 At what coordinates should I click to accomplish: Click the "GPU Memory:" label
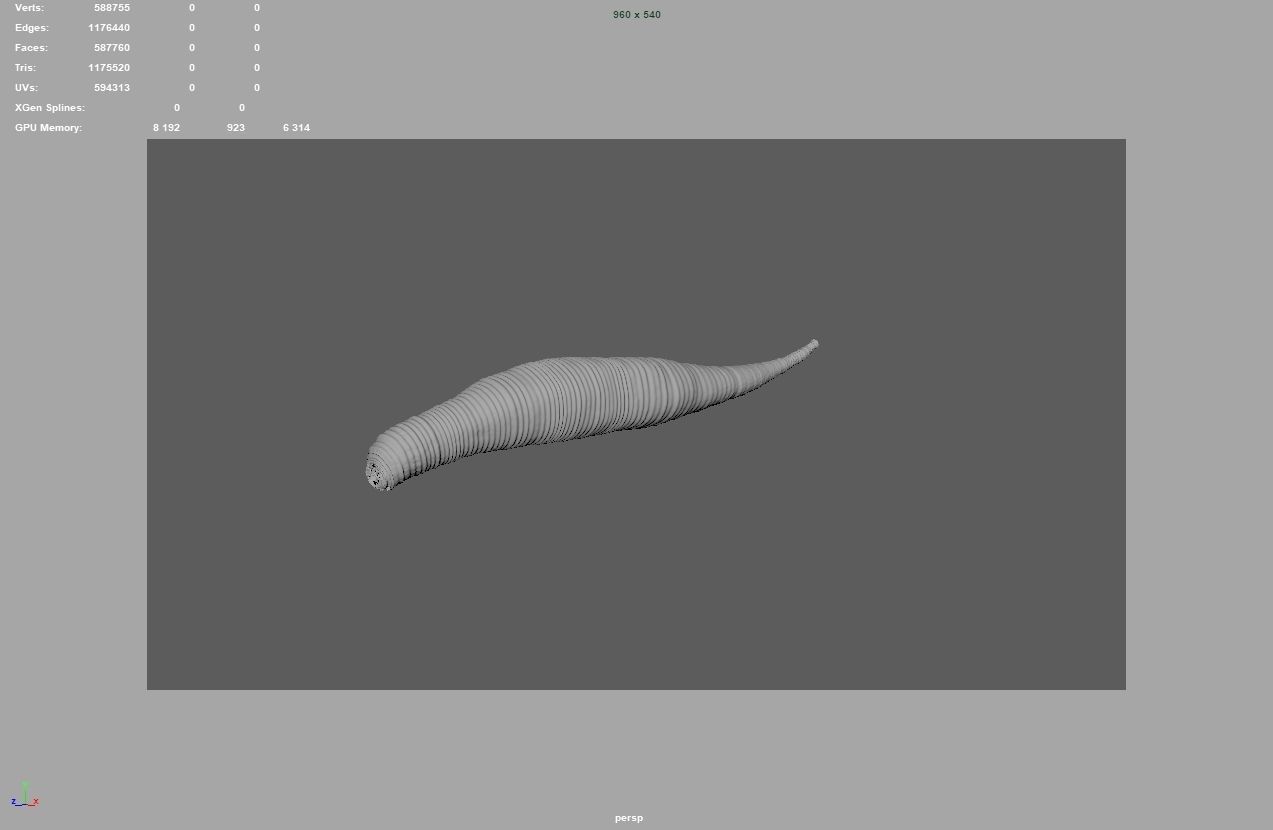[48, 128]
